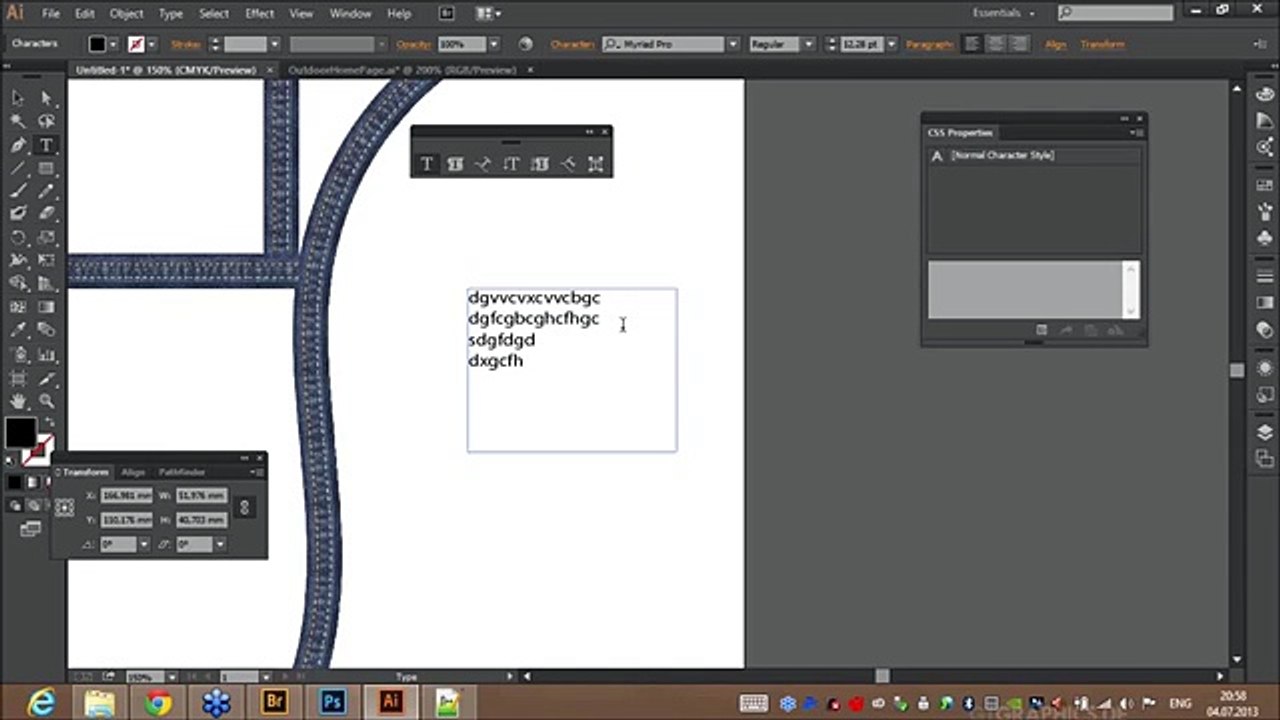This screenshot has width=1280, height=720.
Task: Click the Character link in control bar
Action: click(574, 44)
